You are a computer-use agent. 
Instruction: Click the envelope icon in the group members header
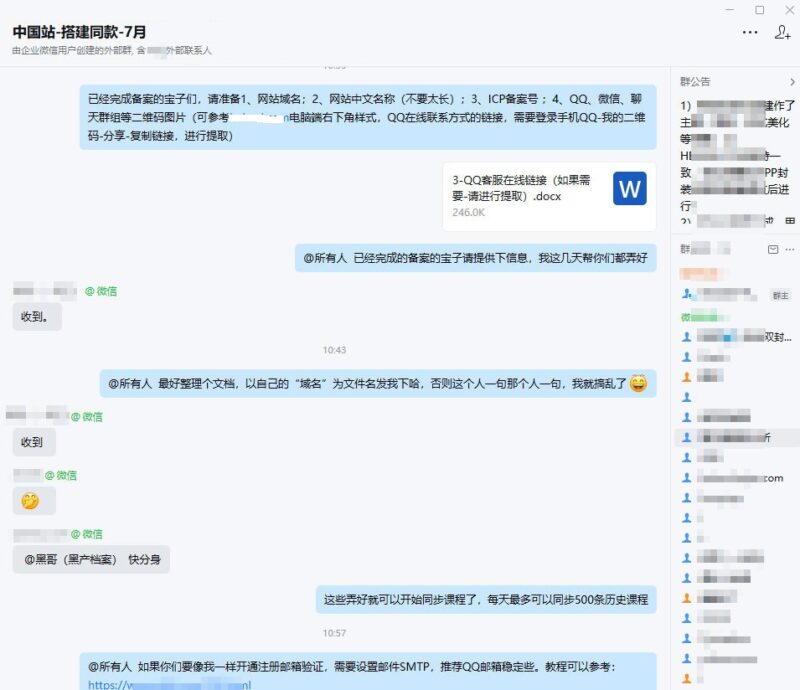773,250
